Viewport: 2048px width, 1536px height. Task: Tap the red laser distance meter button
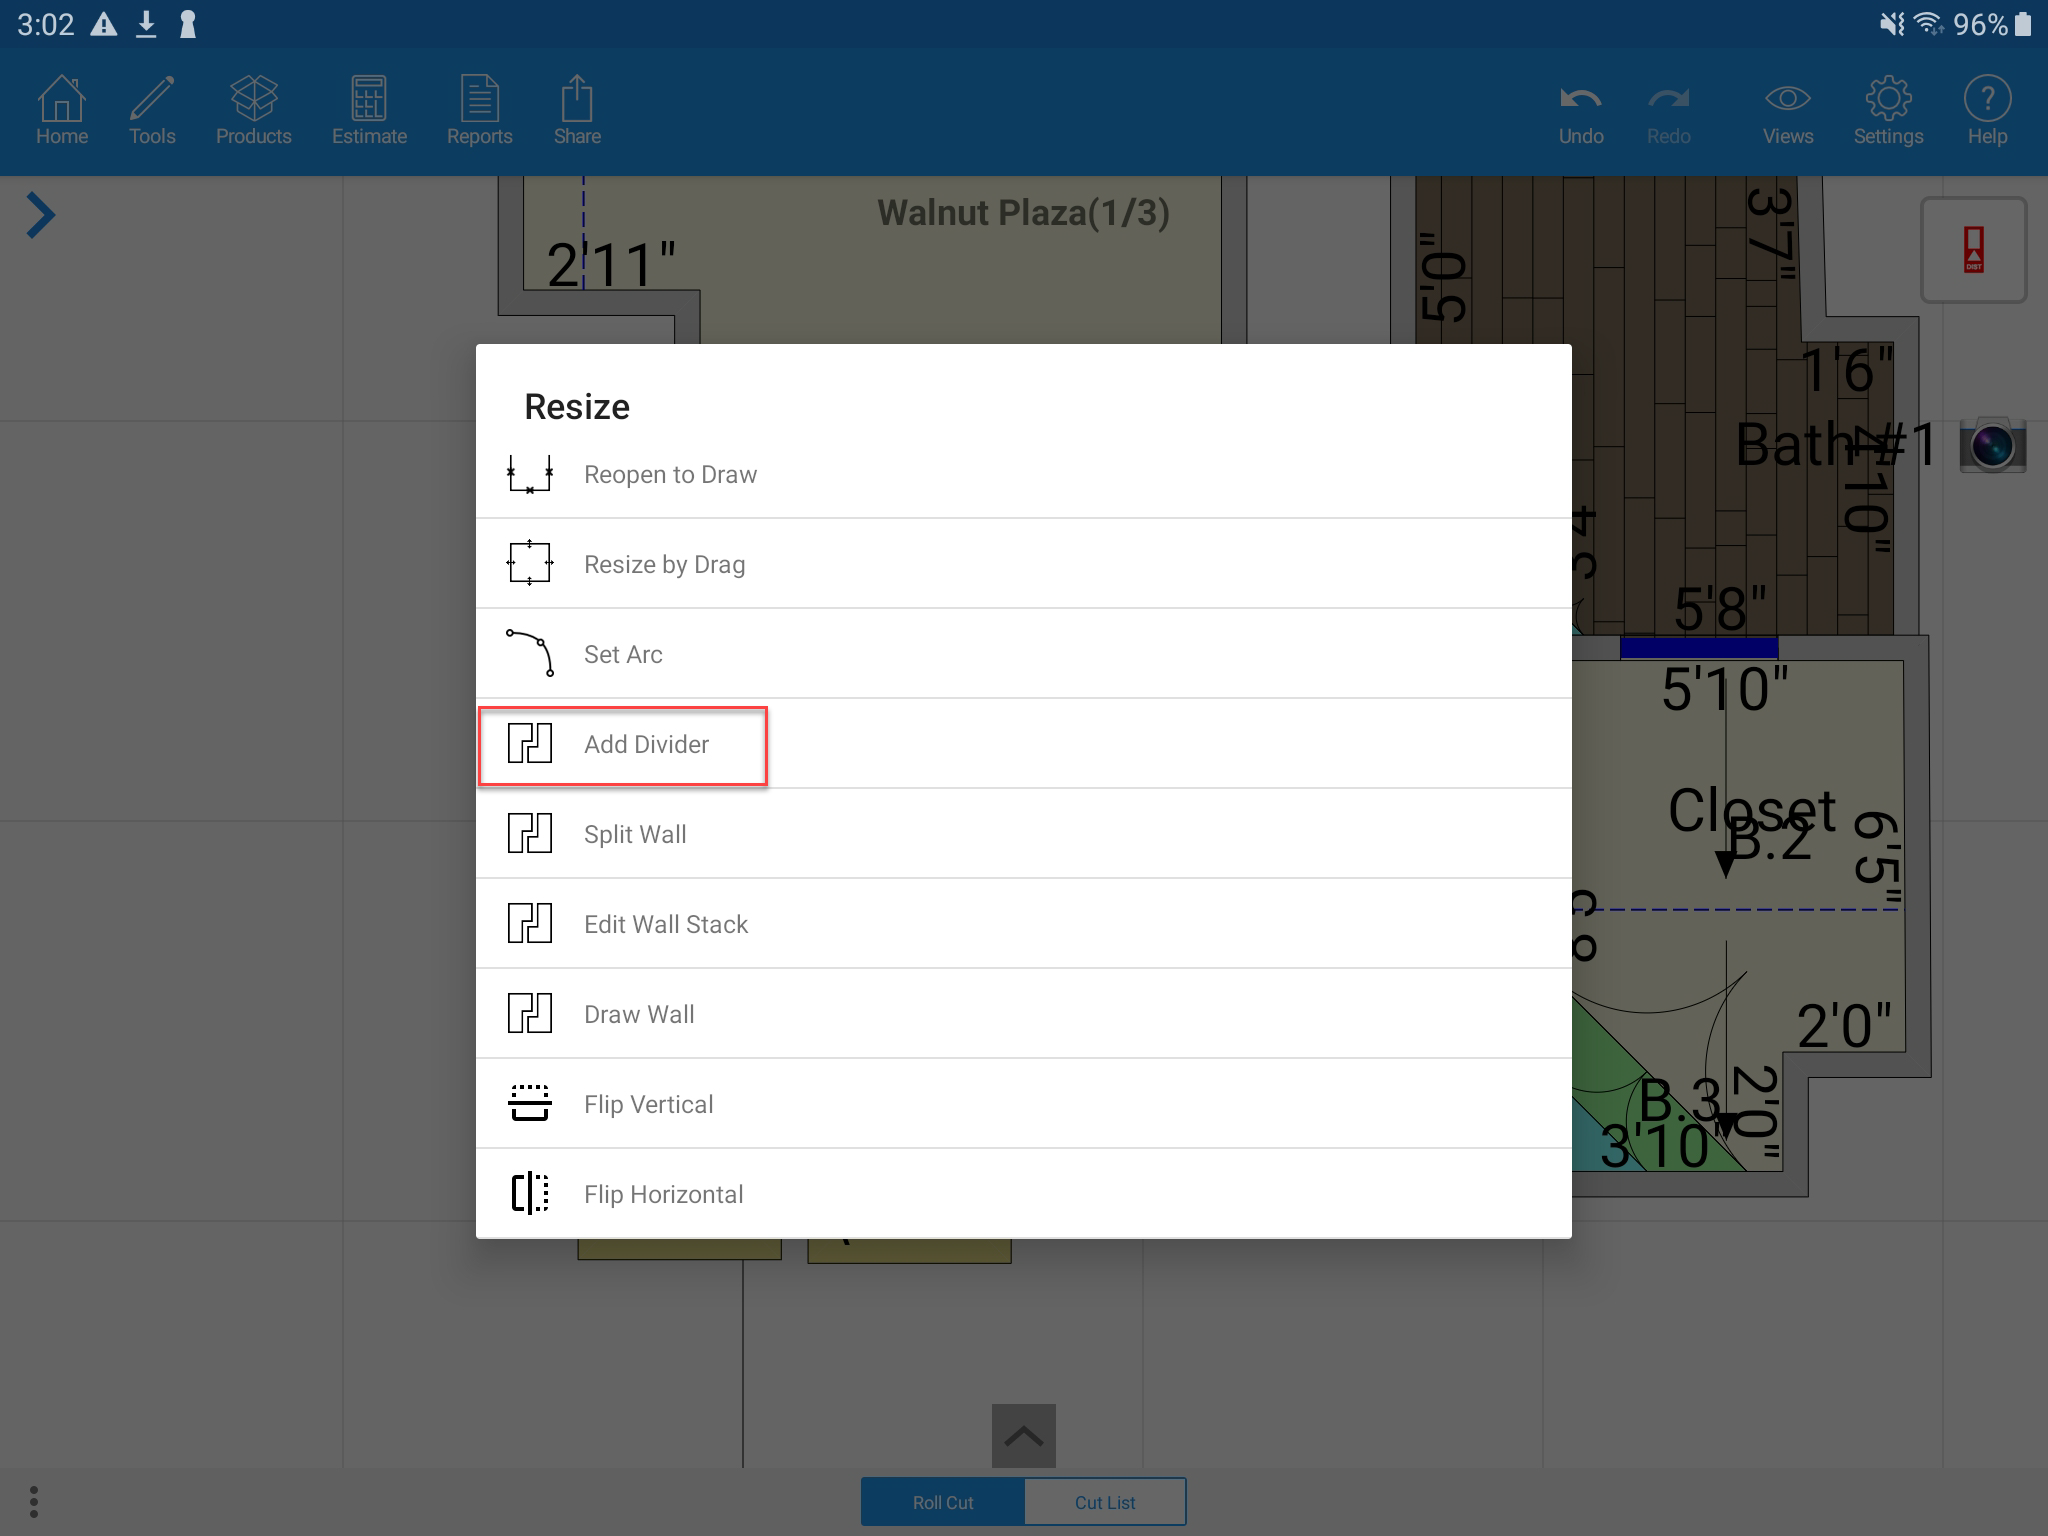(x=1973, y=250)
